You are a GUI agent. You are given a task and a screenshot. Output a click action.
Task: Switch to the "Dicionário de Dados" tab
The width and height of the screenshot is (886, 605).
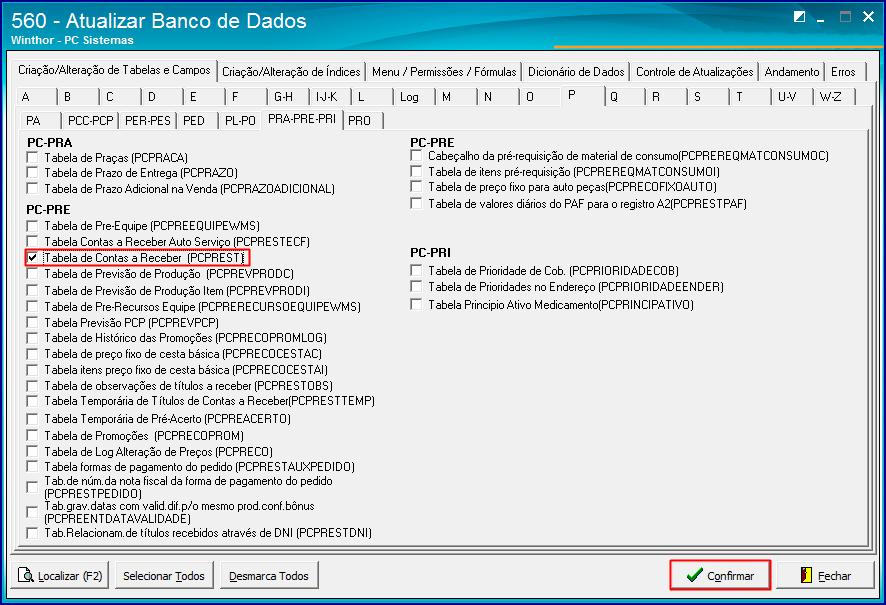click(x=578, y=71)
